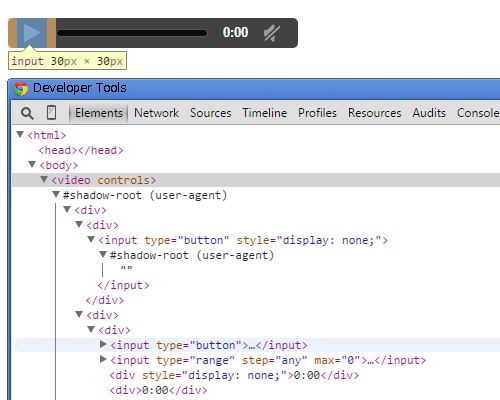
Task: Expand the input type="range" node
Action: pyautogui.click(x=103, y=359)
